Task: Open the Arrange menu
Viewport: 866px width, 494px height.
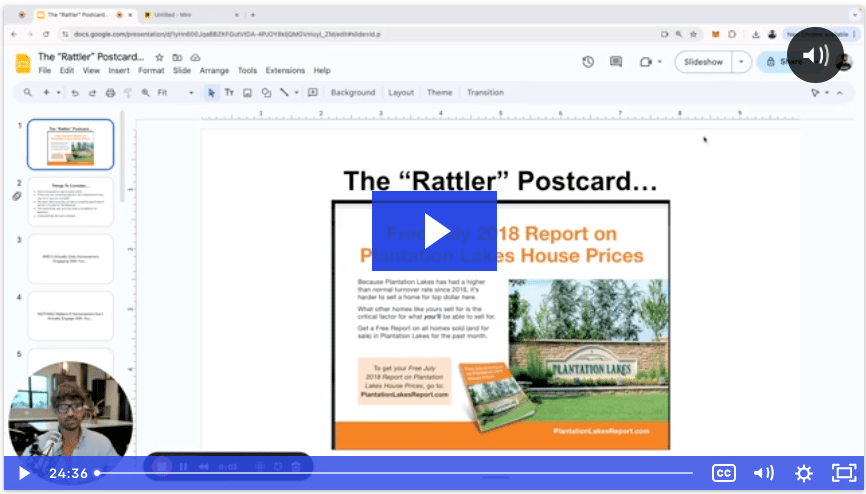Action: [214, 71]
